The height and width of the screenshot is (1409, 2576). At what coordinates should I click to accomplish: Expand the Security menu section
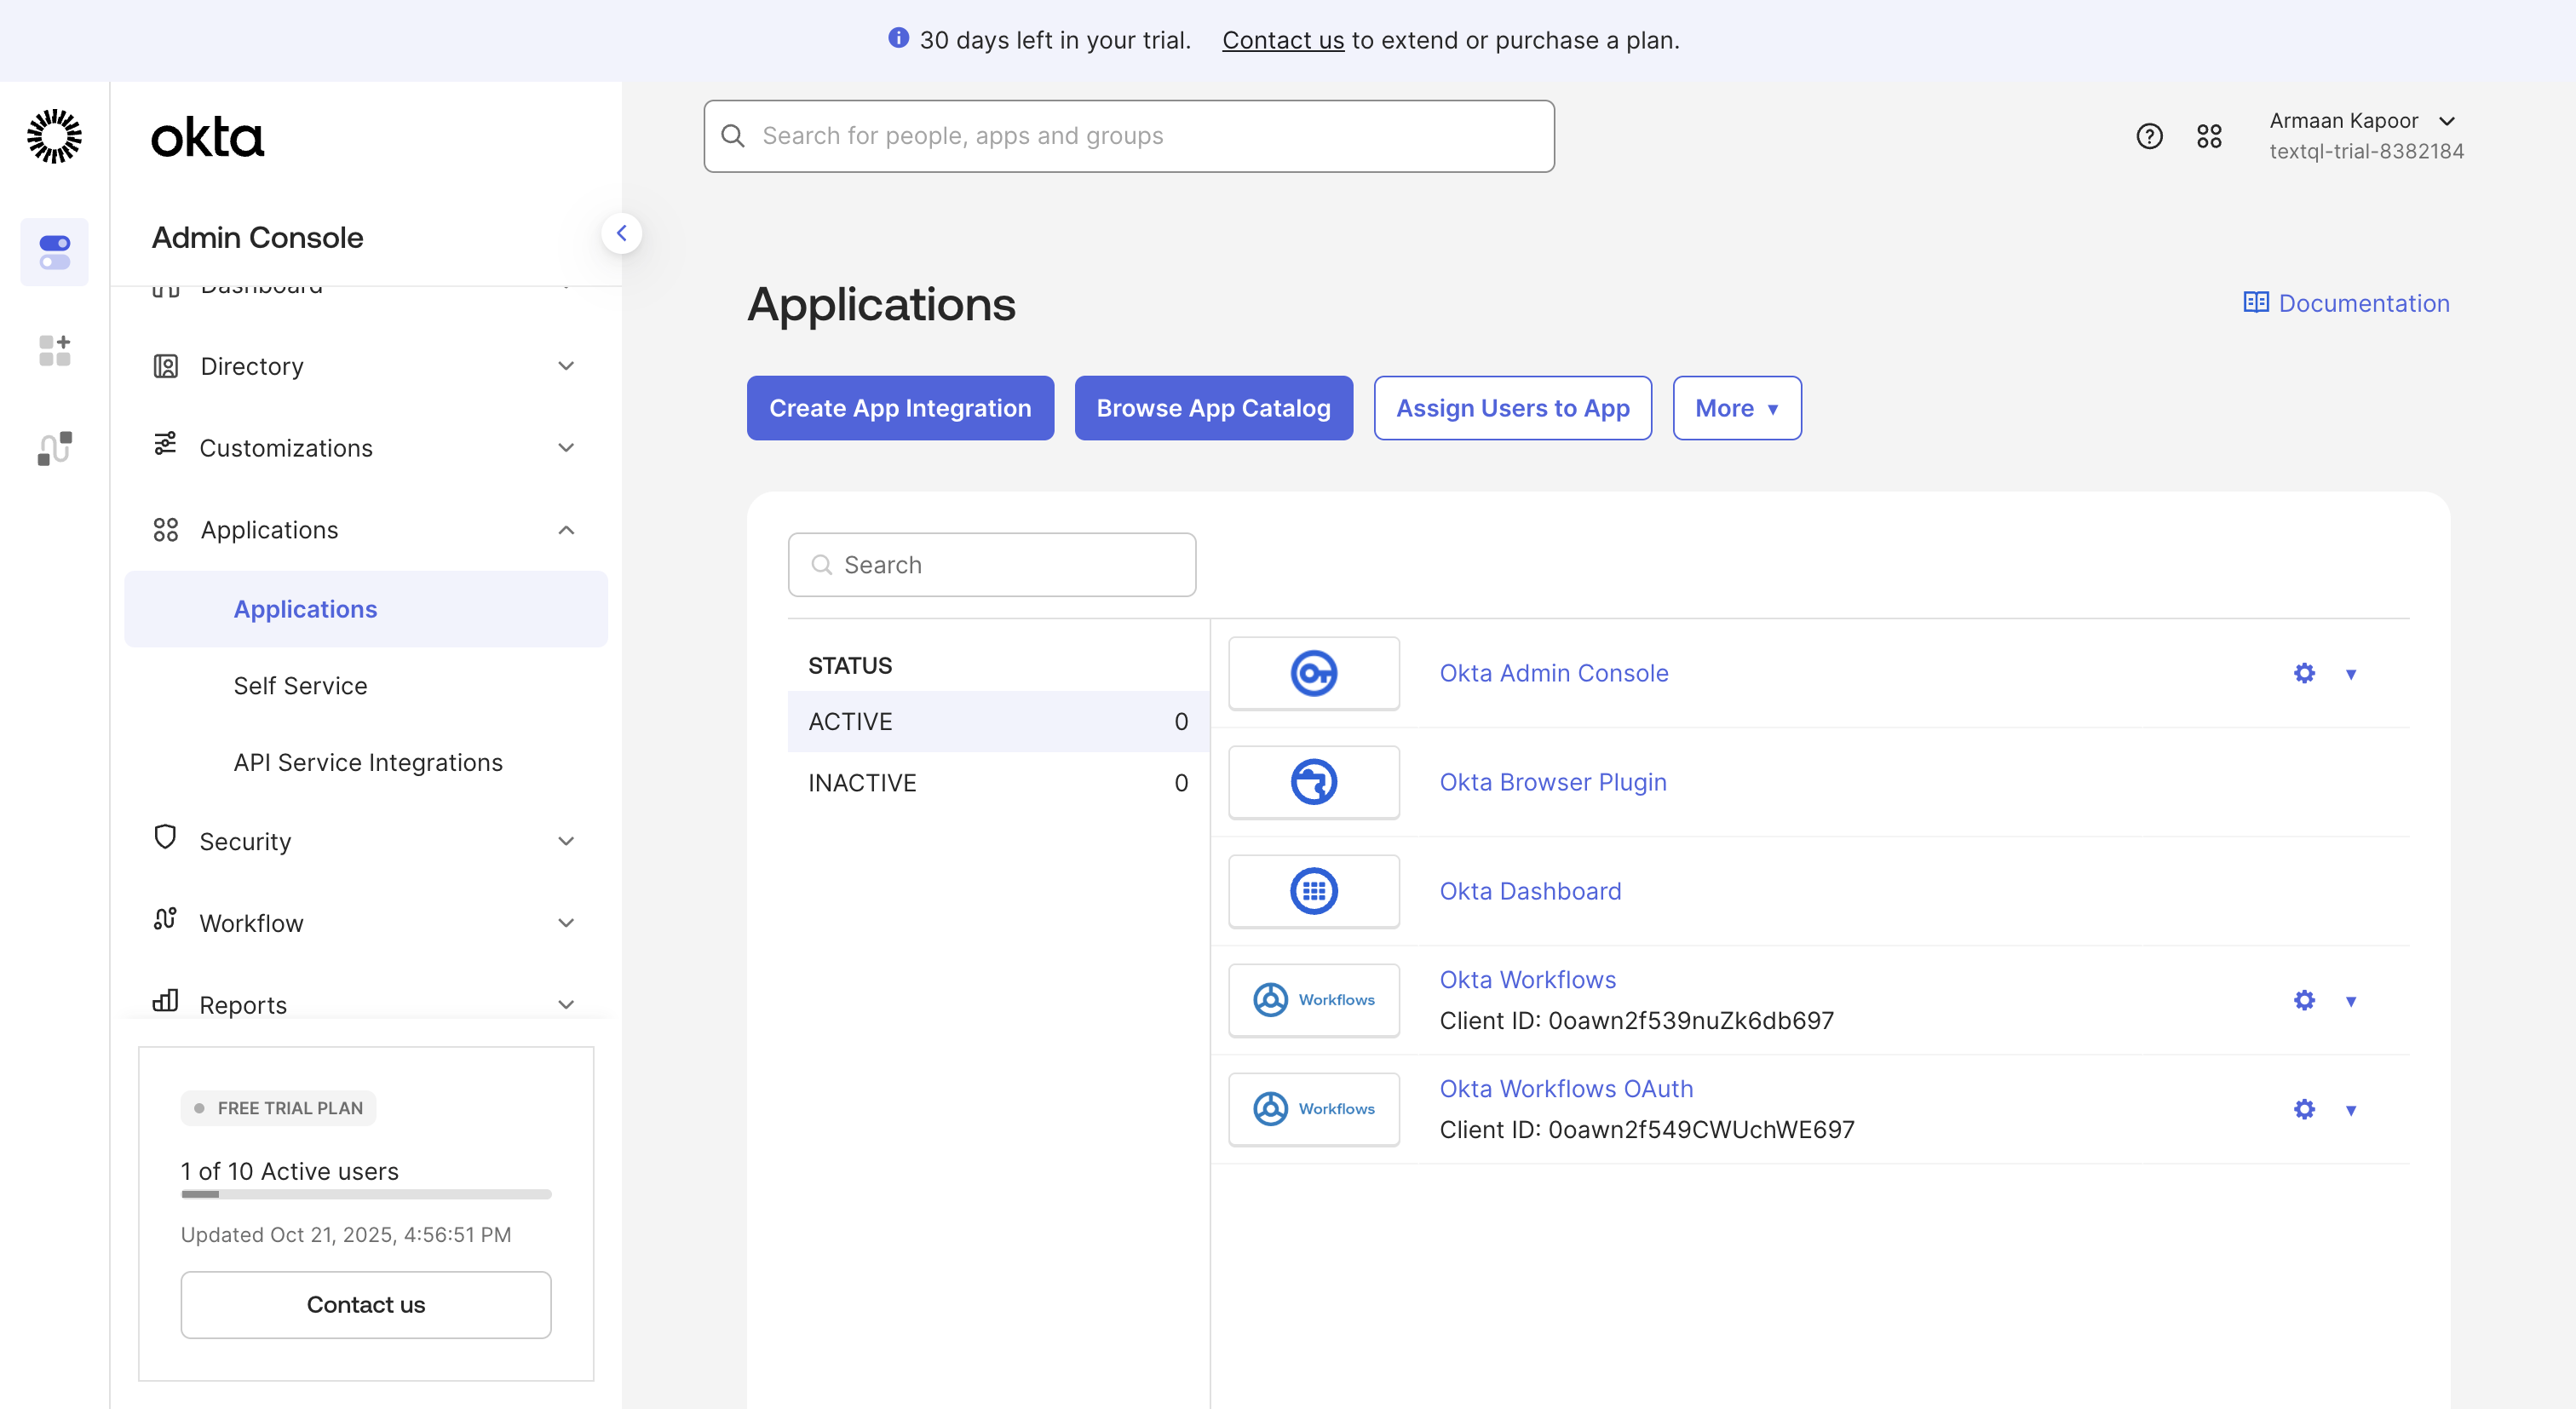click(x=365, y=841)
